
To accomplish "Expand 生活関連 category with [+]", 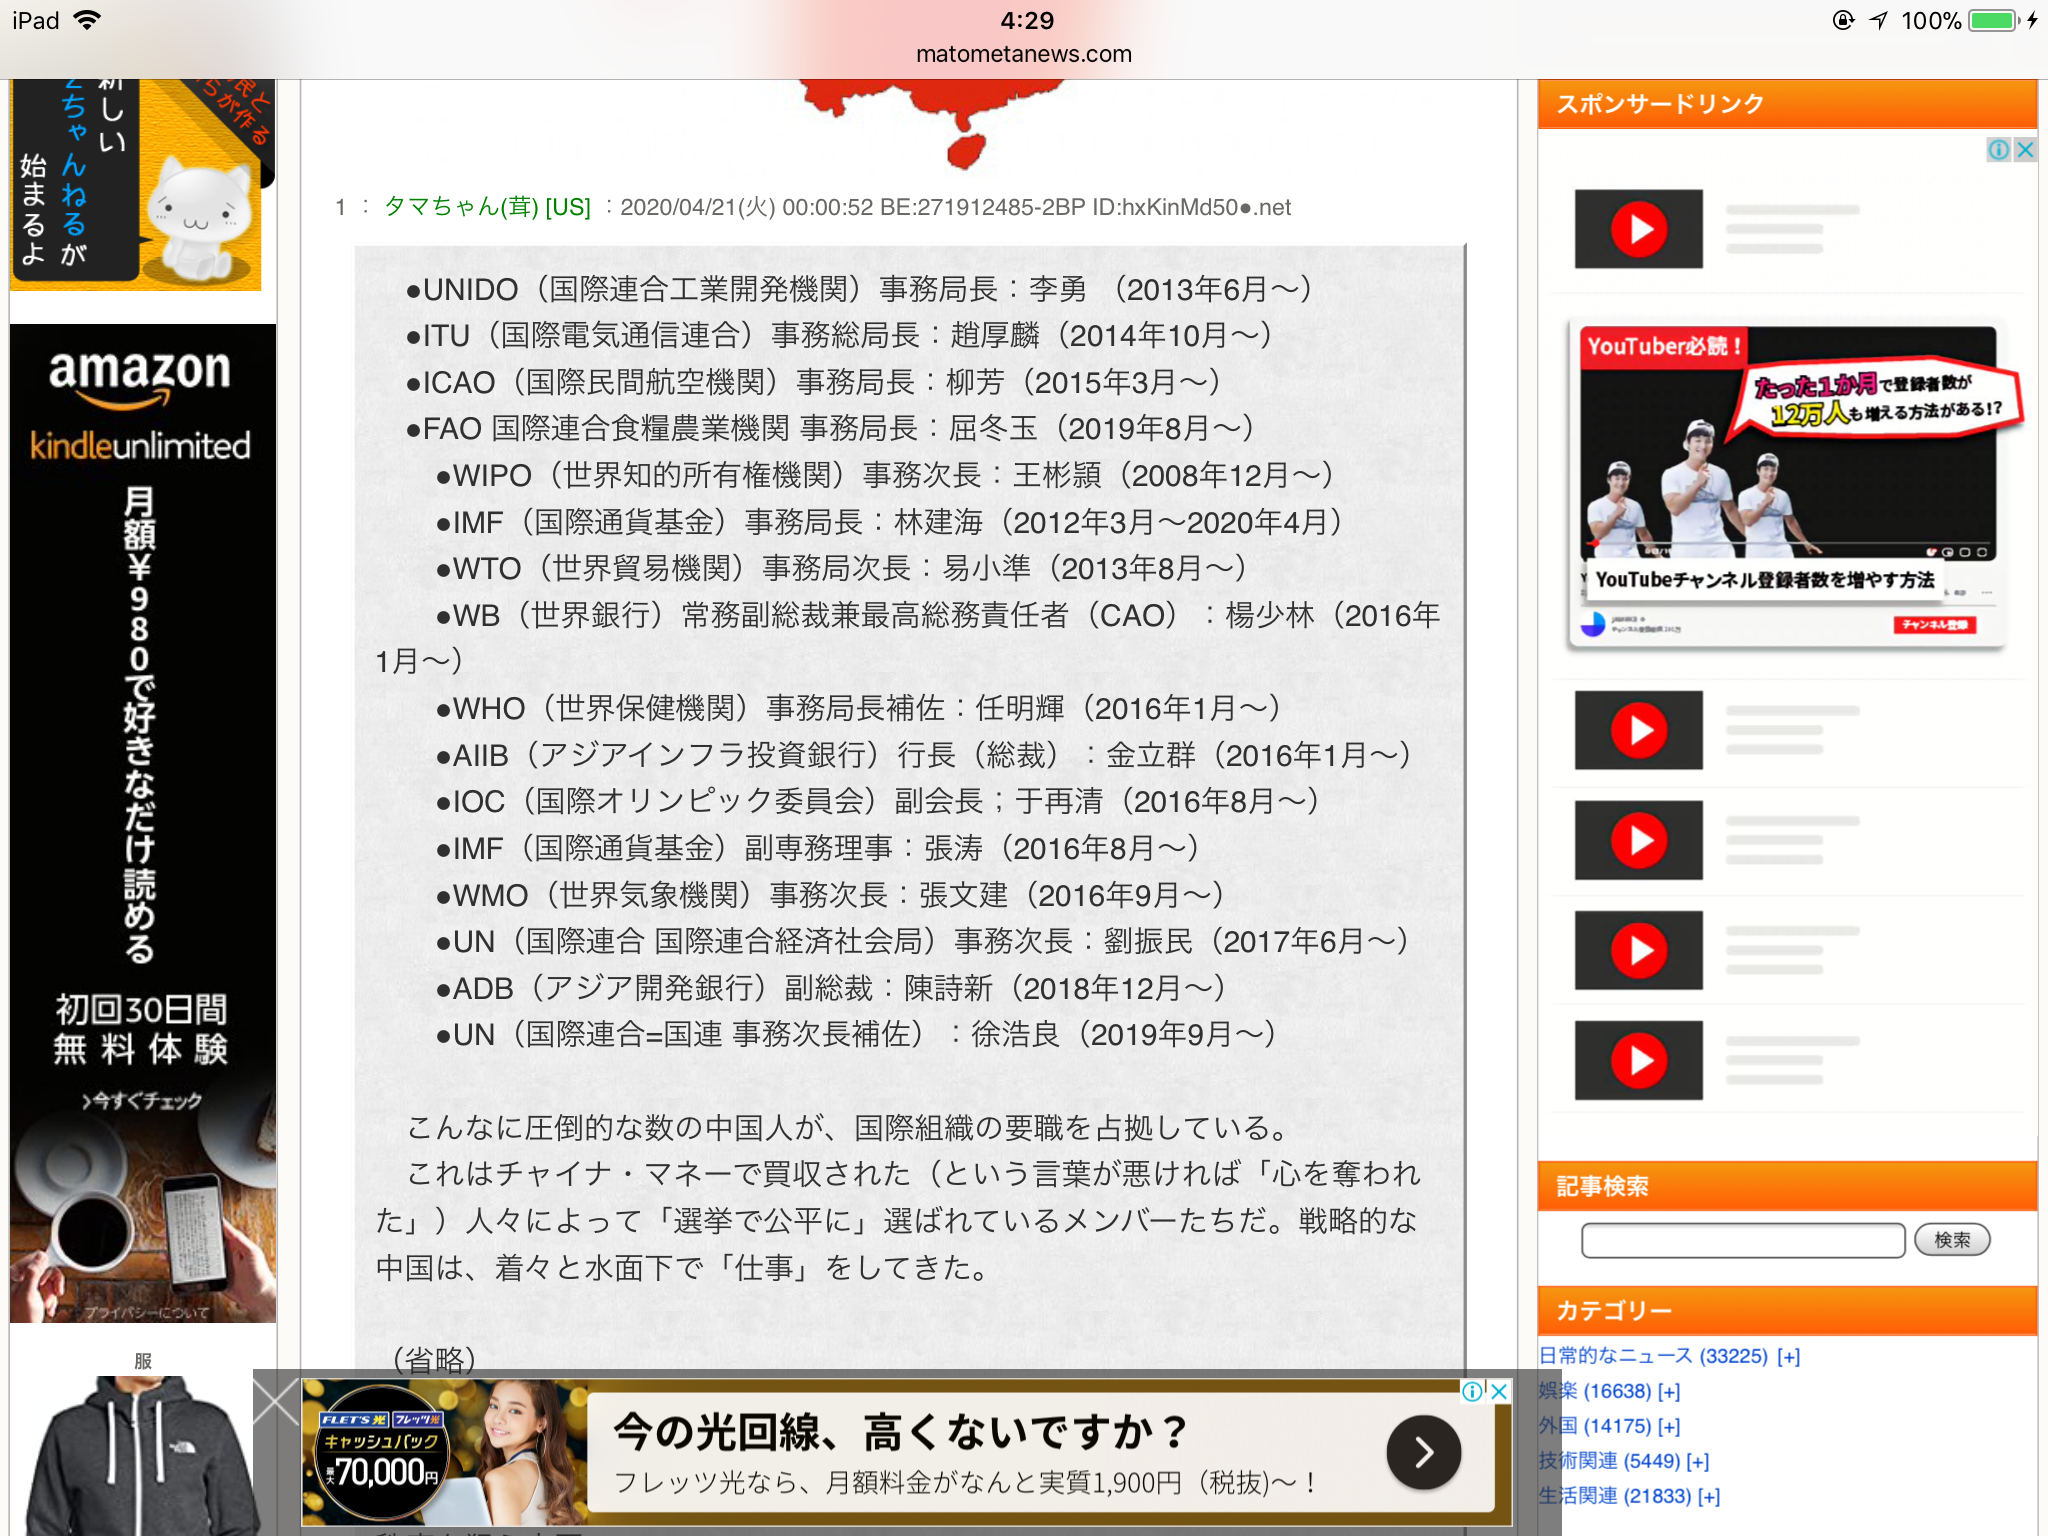I will (1709, 1497).
